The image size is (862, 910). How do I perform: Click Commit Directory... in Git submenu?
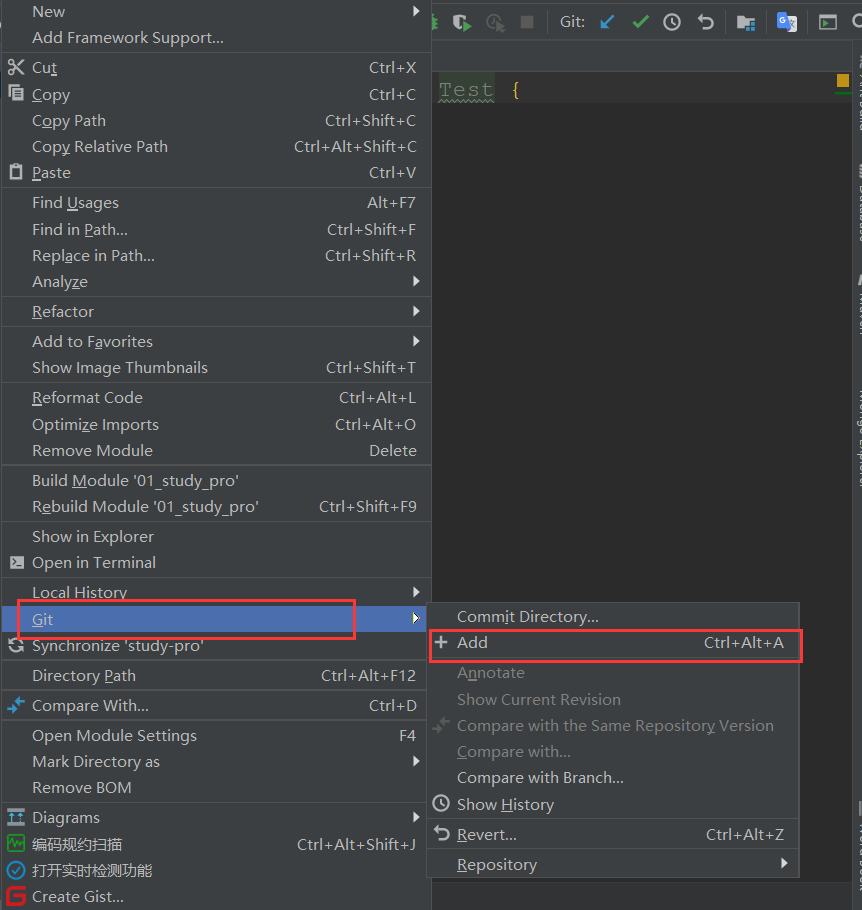[x=613, y=617]
